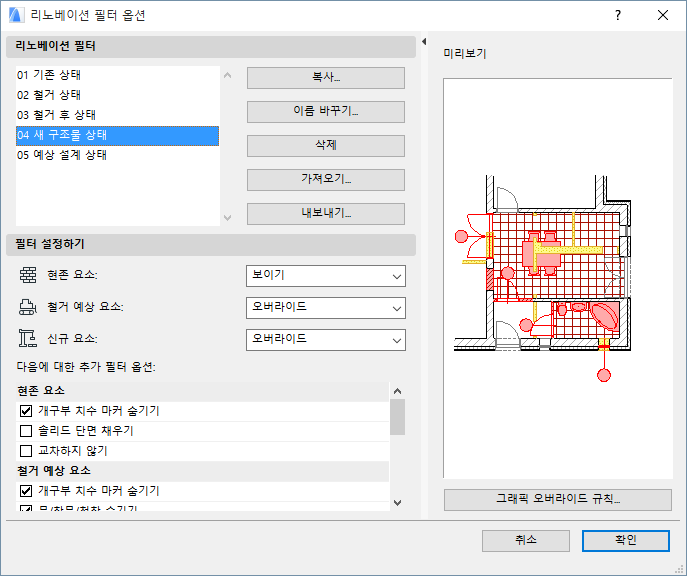The image size is (687, 576).
Task: Click the 내보내기... export button
Action: tap(326, 214)
